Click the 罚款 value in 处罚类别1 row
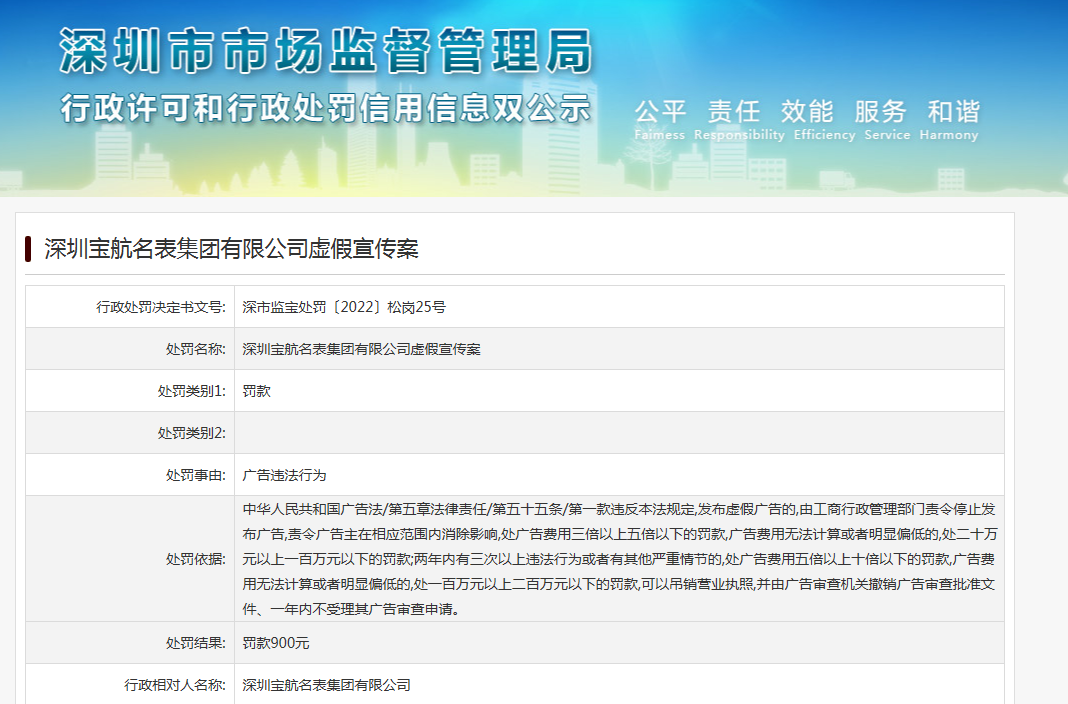 [257, 391]
